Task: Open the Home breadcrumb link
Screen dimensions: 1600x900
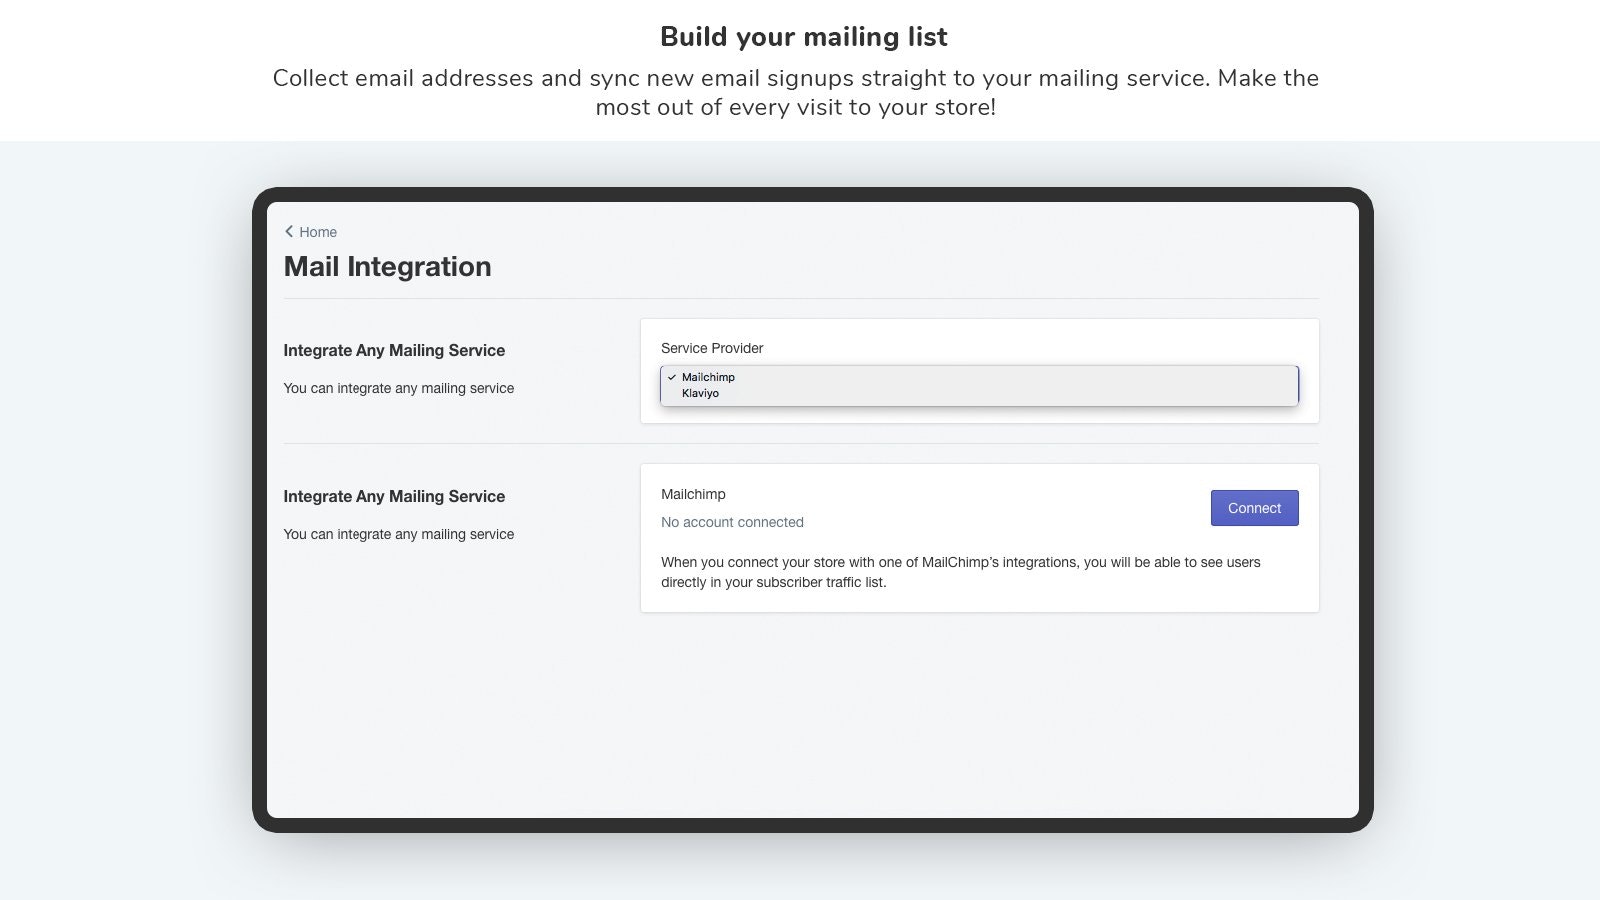Action: 317,231
